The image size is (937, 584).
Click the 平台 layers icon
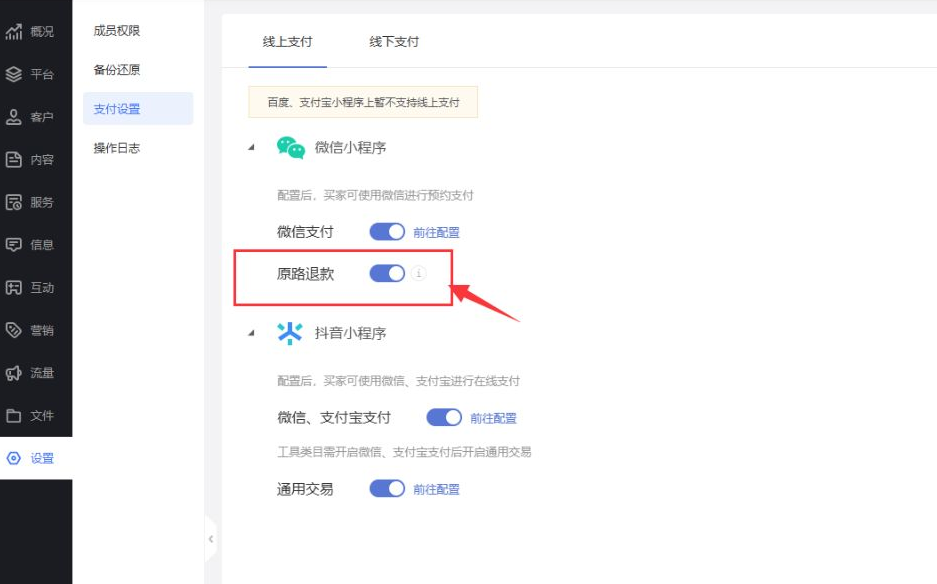click(x=14, y=74)
